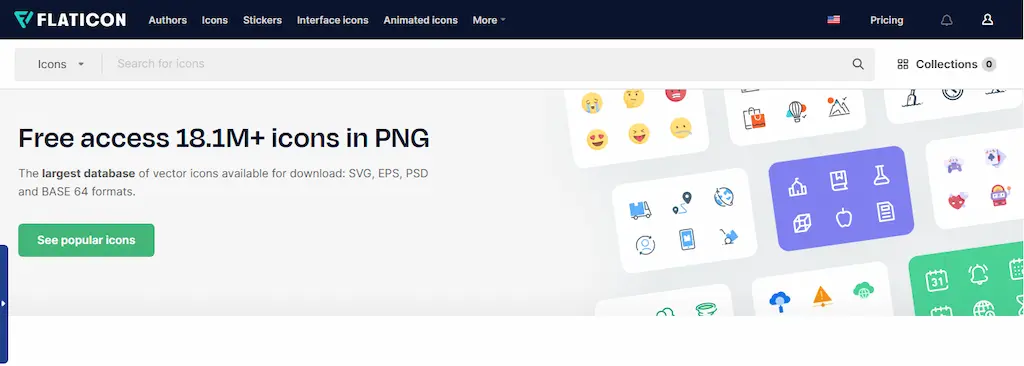This screenshot has height=366, width=1024.
Task: Click the blue smartphone icon
Action: (x=687, y=239)
